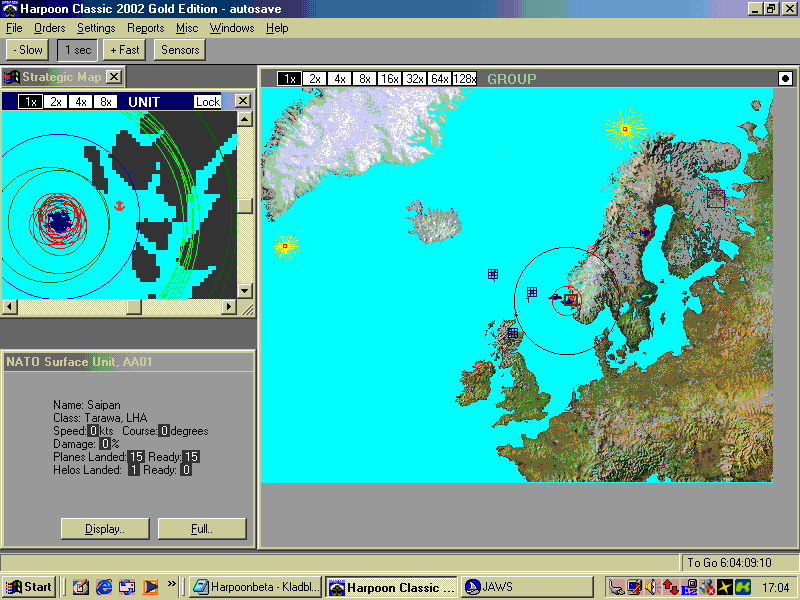Set group map zoom to 32x
The width and height of the screenshot is (800, 600).
point(415,79)
